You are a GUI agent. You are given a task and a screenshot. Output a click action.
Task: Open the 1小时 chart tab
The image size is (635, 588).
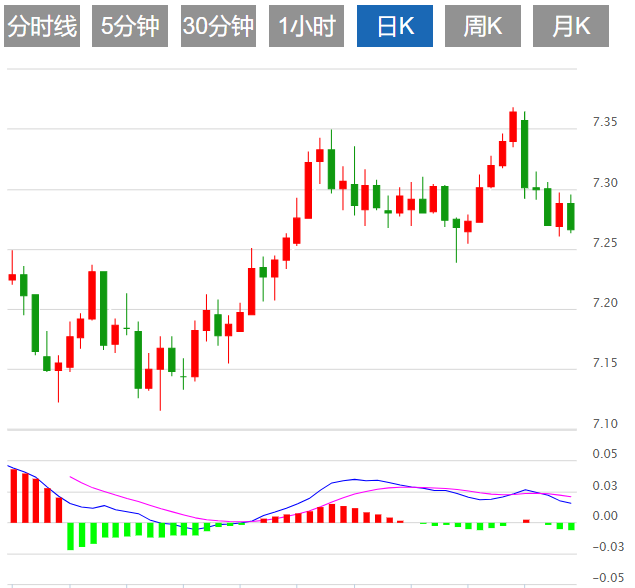click(307, 26)
